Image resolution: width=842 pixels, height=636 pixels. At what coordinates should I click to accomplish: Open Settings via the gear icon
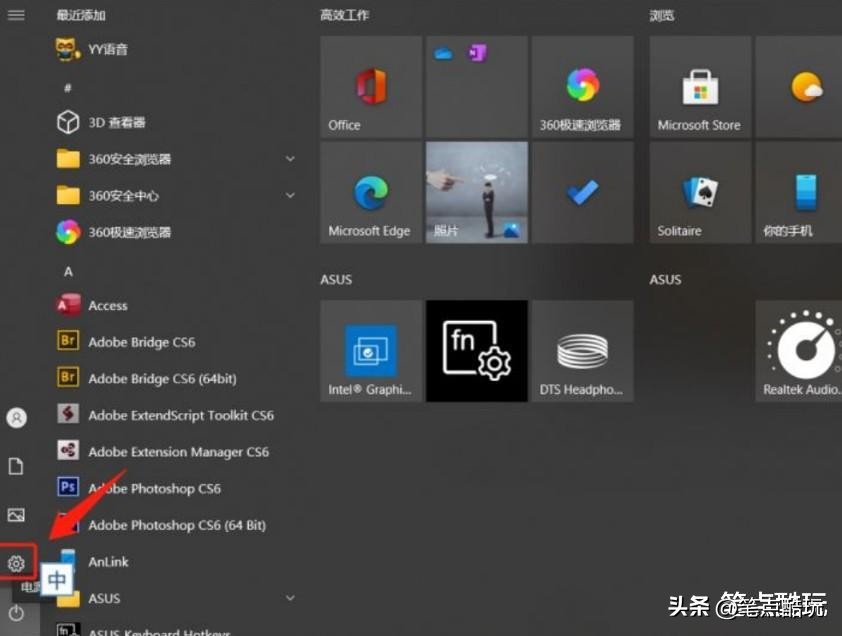tap(15, 563)
